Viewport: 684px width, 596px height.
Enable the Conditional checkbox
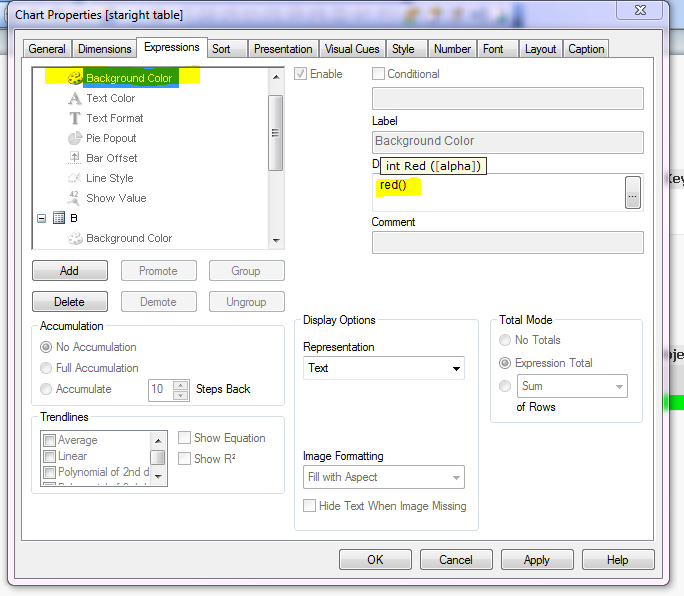tap(378, 74)
